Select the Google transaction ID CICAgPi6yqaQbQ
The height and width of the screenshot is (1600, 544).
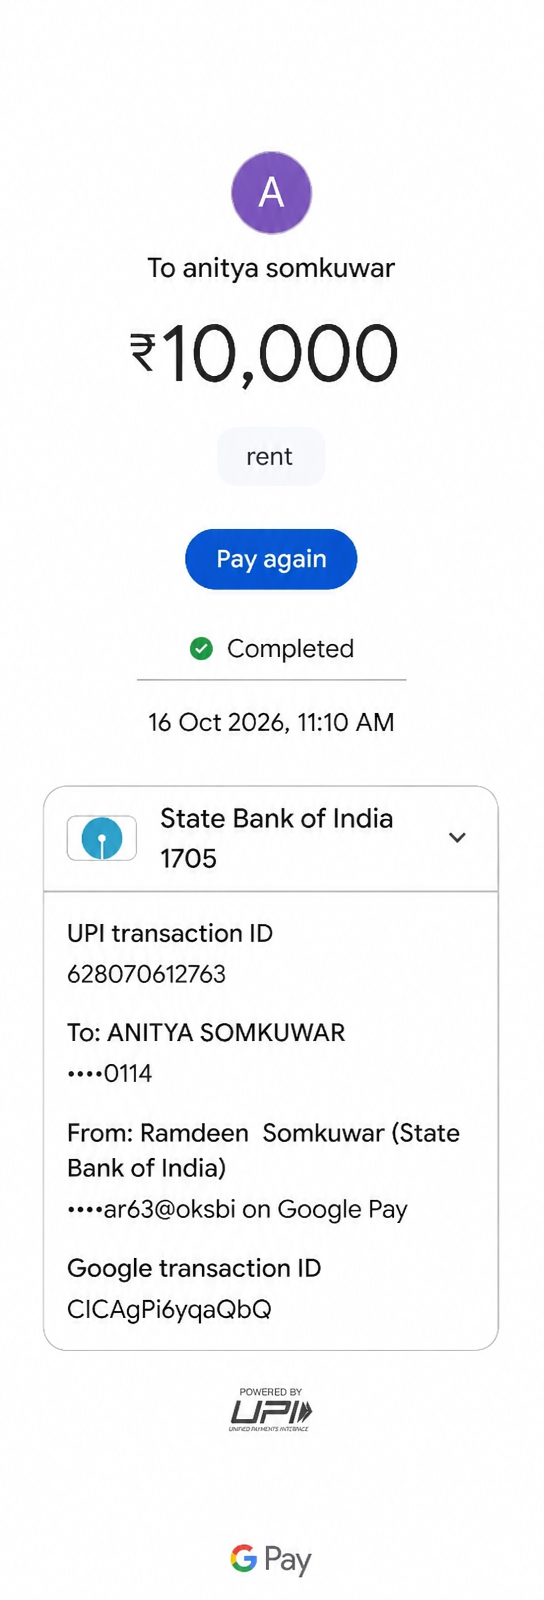169,1309
